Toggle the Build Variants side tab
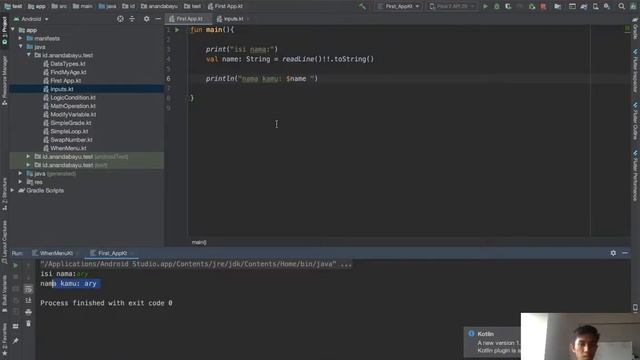Viewport: 640px width, 360px height. (x=4, y=293)
